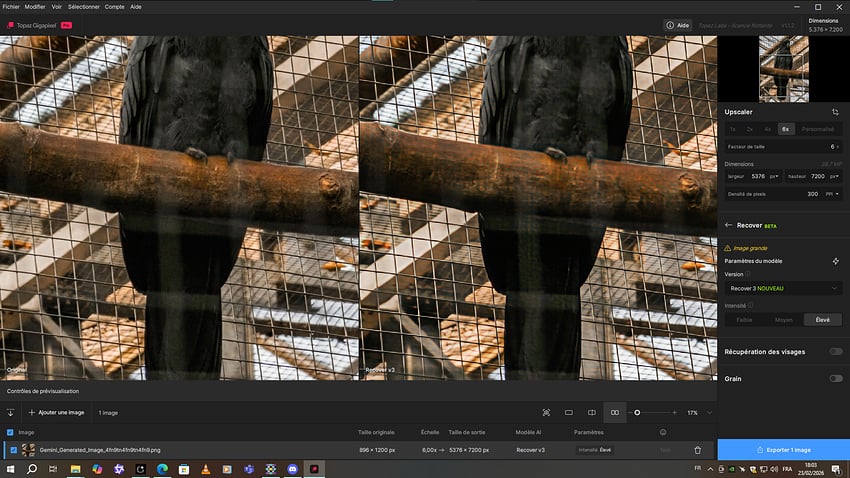850x478 pixels.
Task: Click Ajouter une image button
Action: pyautogui.click(x=58, y=412)
